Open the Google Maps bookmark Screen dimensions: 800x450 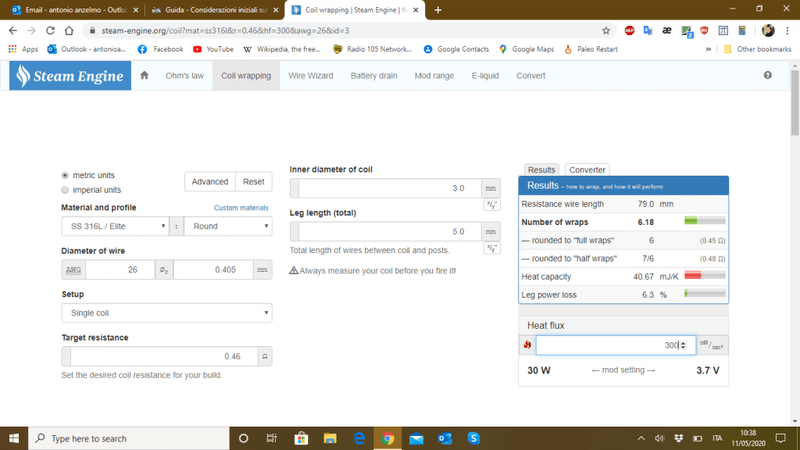(x=526, y=49)
